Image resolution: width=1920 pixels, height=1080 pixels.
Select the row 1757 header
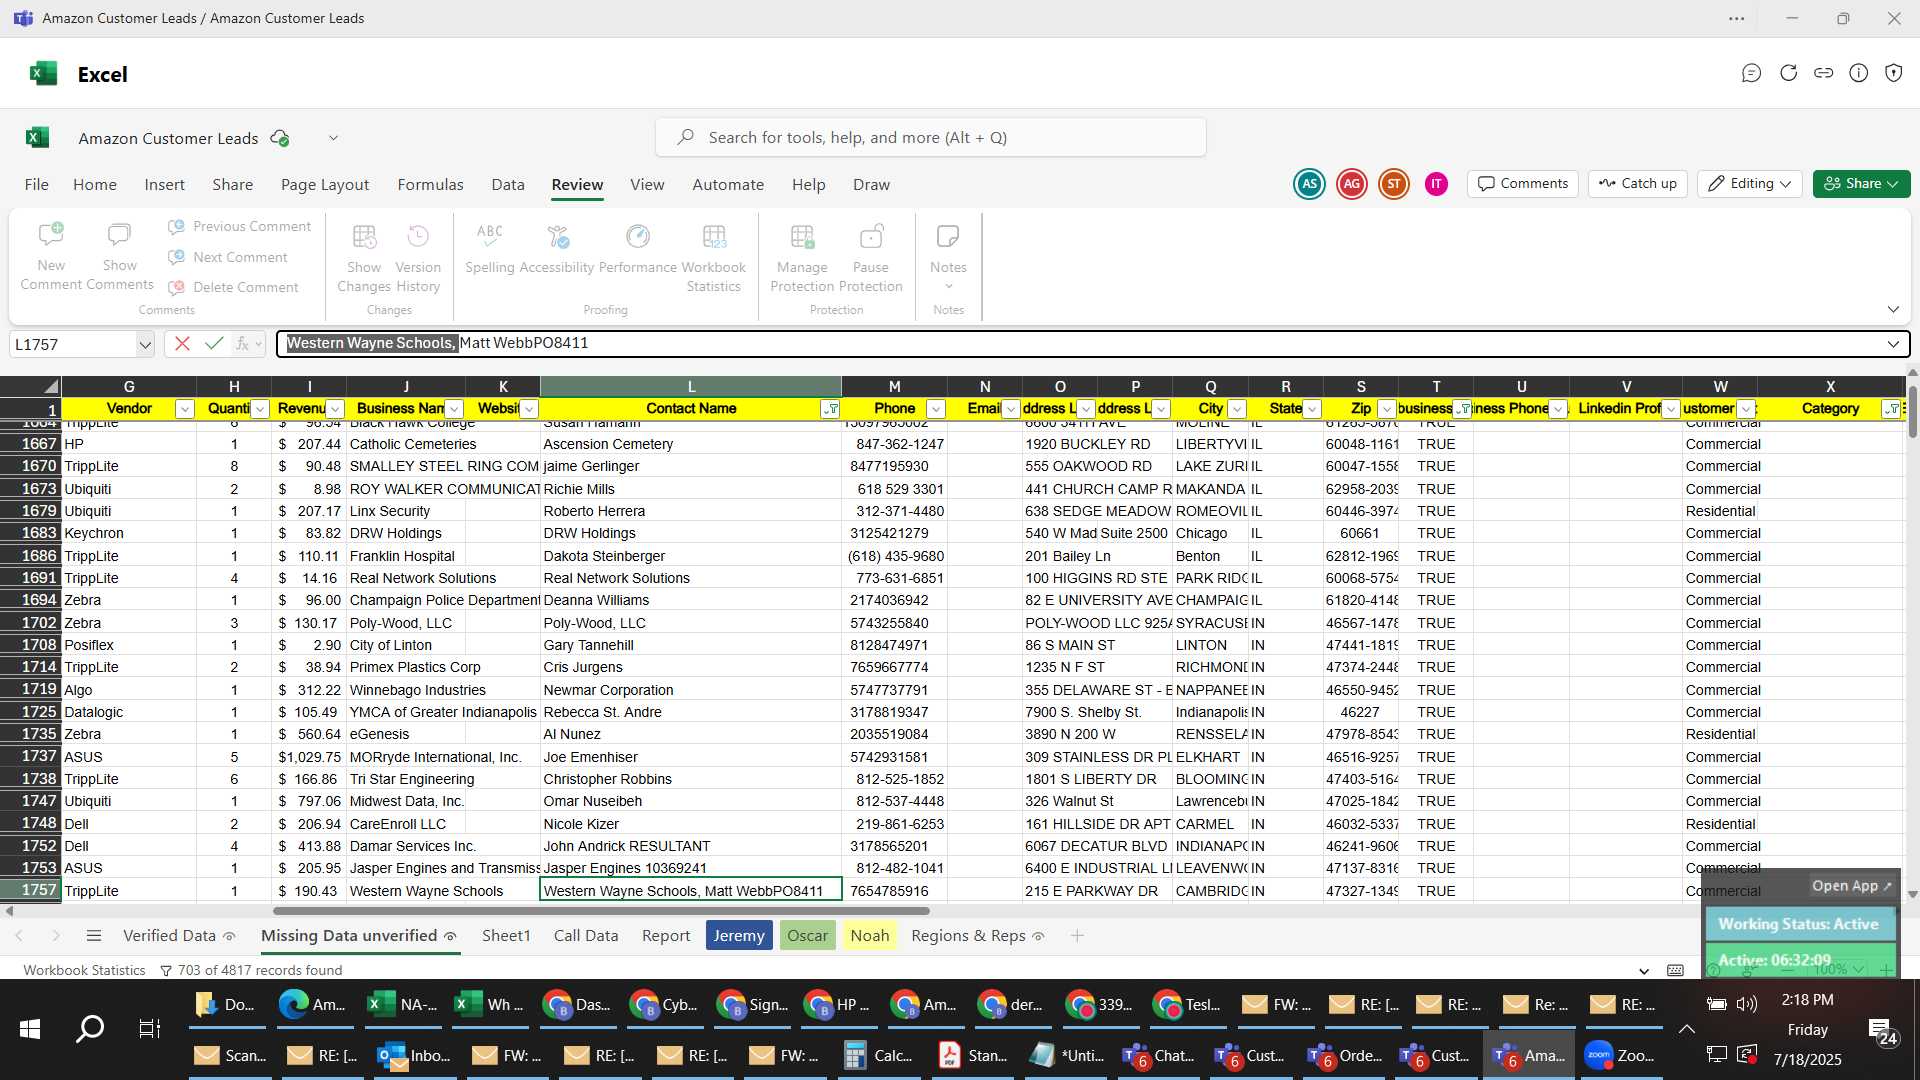coord(30,890)
